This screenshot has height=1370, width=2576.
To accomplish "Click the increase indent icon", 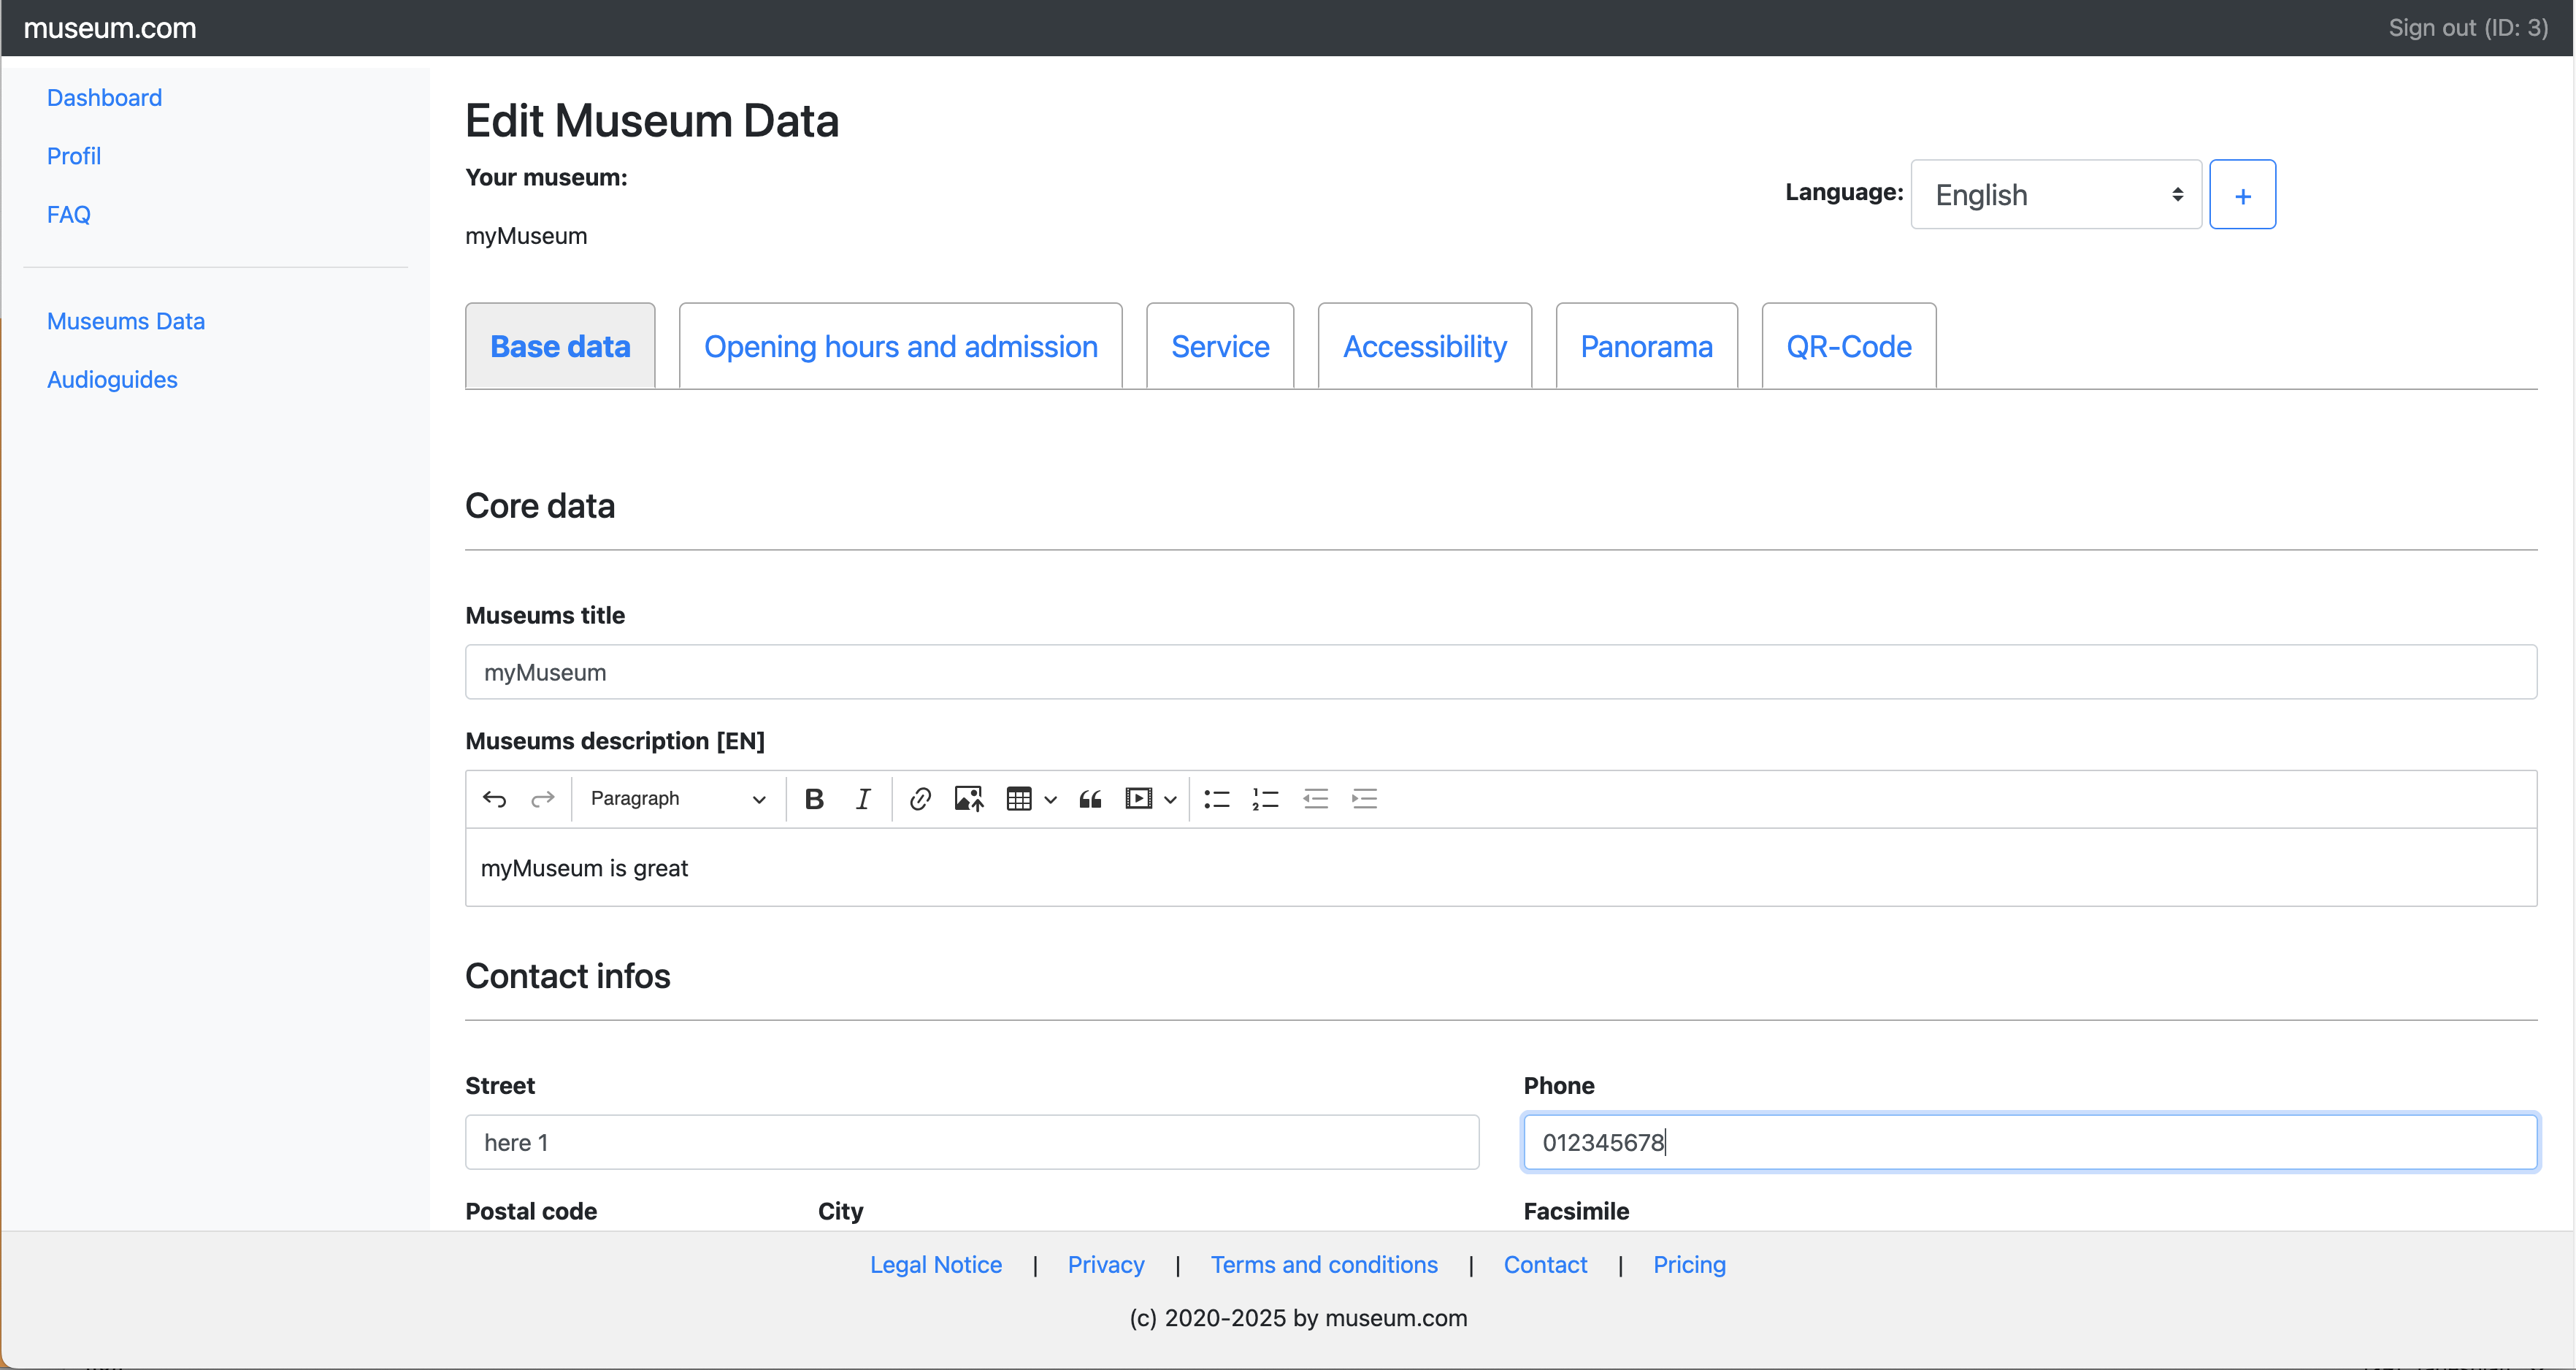I will (1365, 799).
